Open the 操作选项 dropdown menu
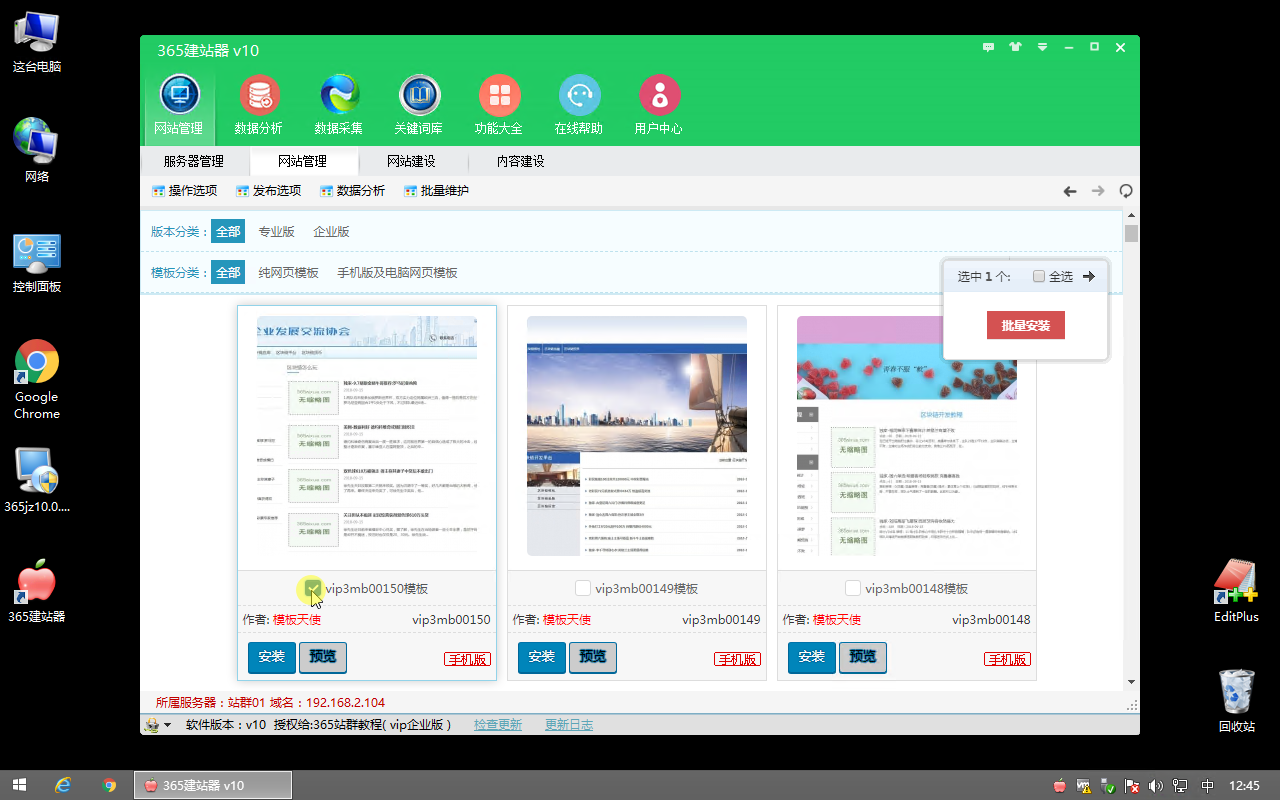This screenshot has width=1280, height=800. click(x=184, y=191)
